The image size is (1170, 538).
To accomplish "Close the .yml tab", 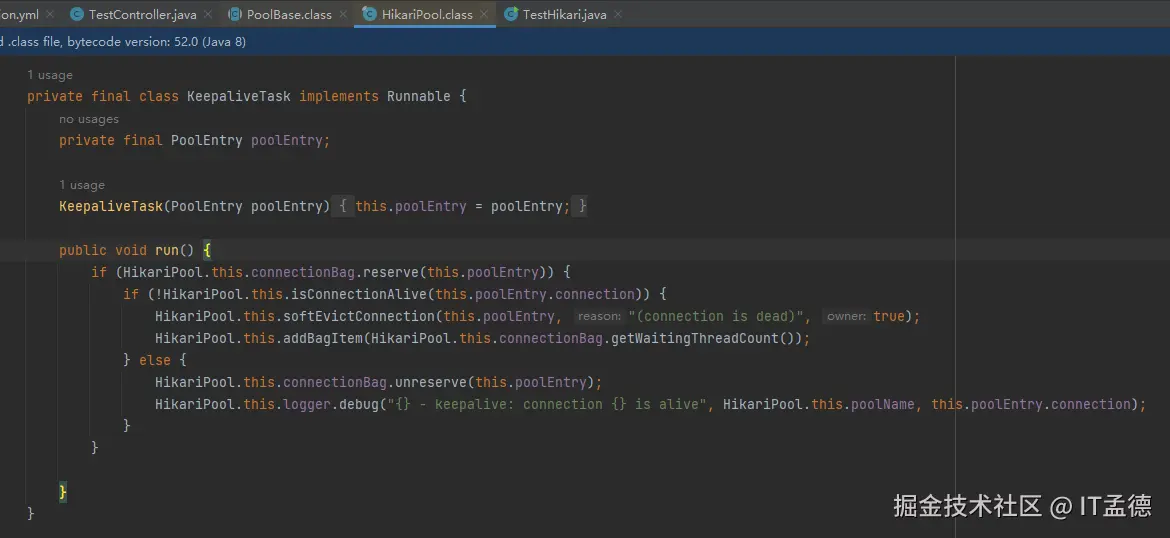I will coord(50,14).
